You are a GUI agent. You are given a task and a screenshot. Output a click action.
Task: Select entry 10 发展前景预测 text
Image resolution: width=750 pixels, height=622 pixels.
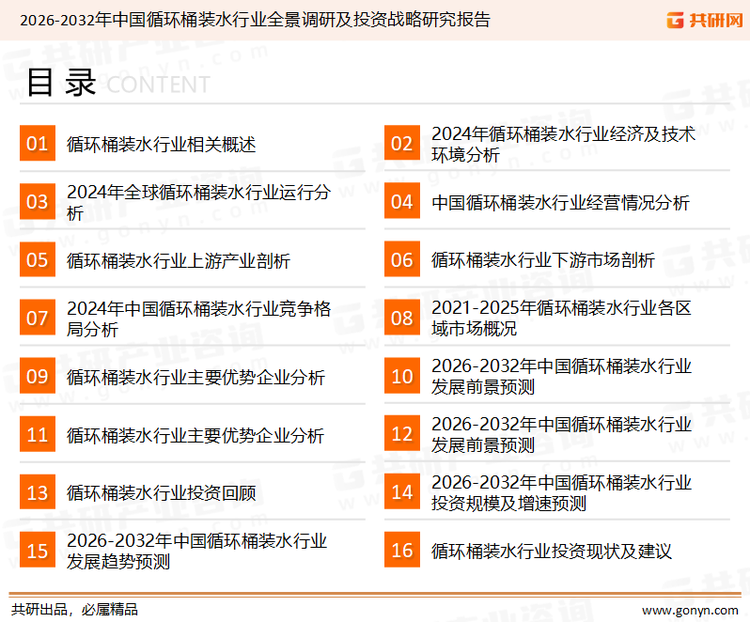pyautogui.click(x=562, y=377)
